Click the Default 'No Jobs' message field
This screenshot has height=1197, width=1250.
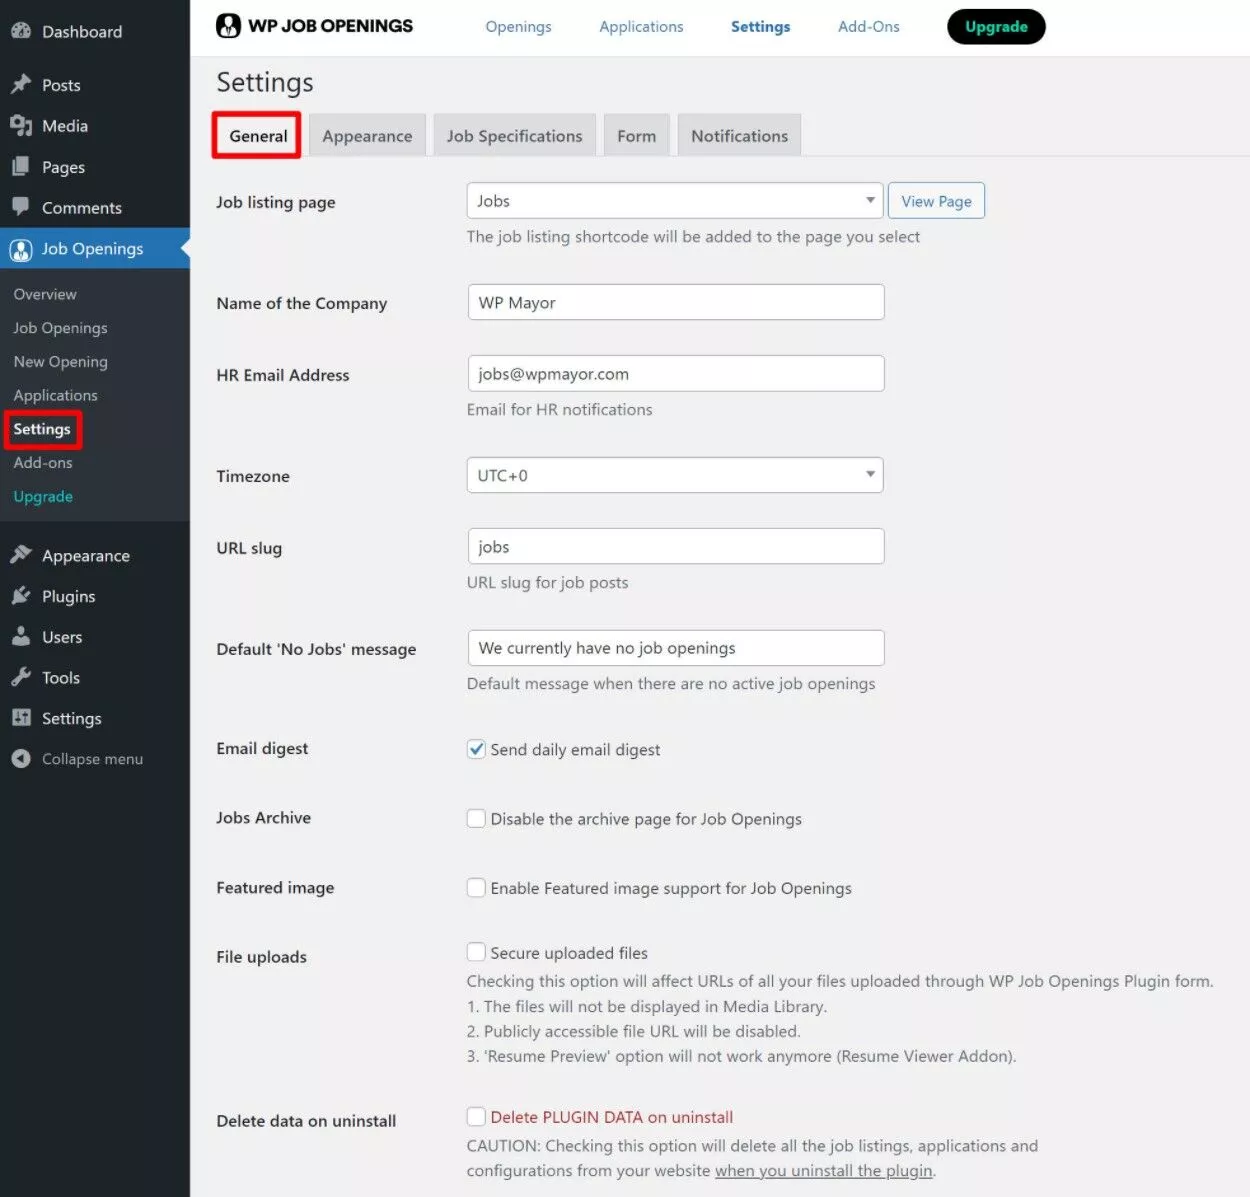(676, 647)
